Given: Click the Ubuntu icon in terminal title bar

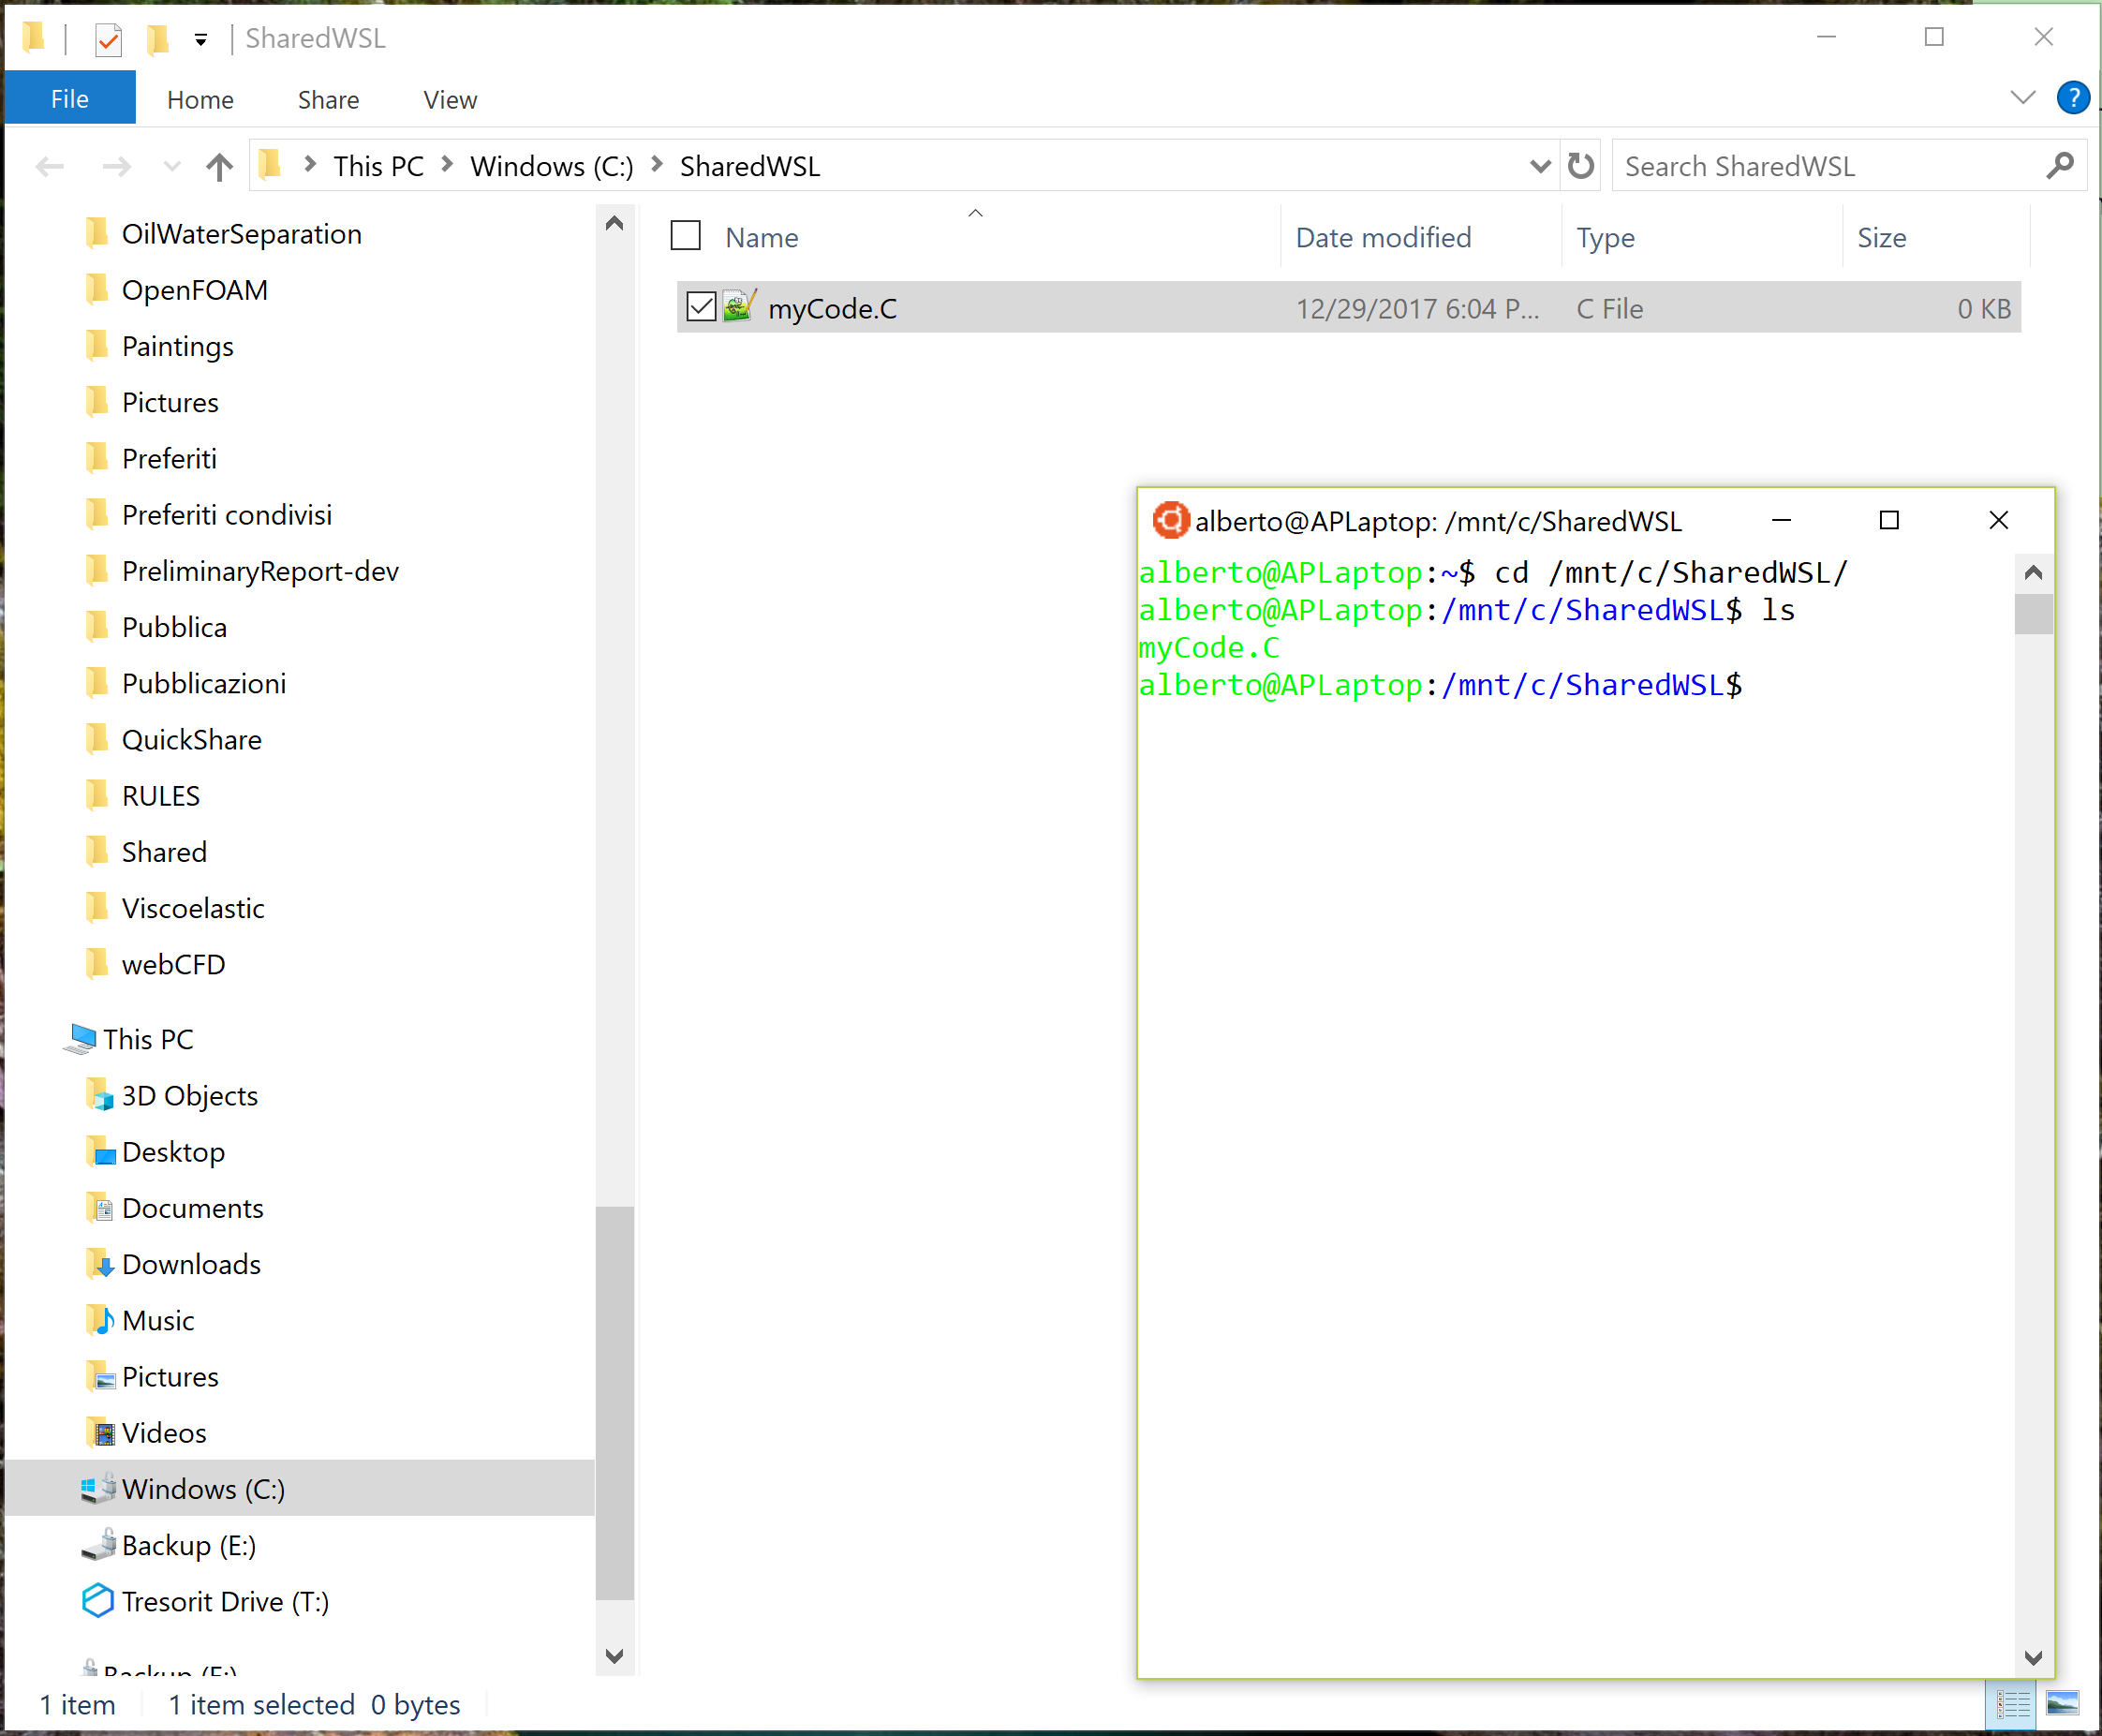Looking at the screenshot, I should (1170, 520).
